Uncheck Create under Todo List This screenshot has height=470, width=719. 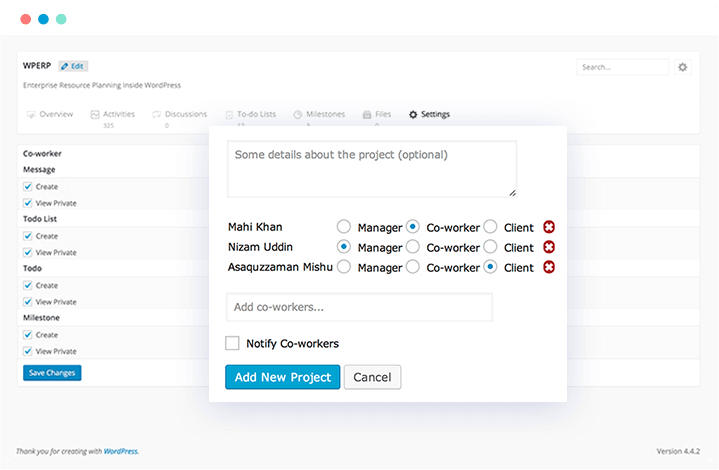point(28,236)
